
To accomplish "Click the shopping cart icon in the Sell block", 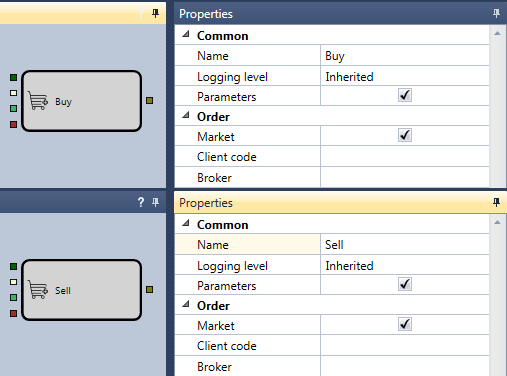I will [38, 290].
